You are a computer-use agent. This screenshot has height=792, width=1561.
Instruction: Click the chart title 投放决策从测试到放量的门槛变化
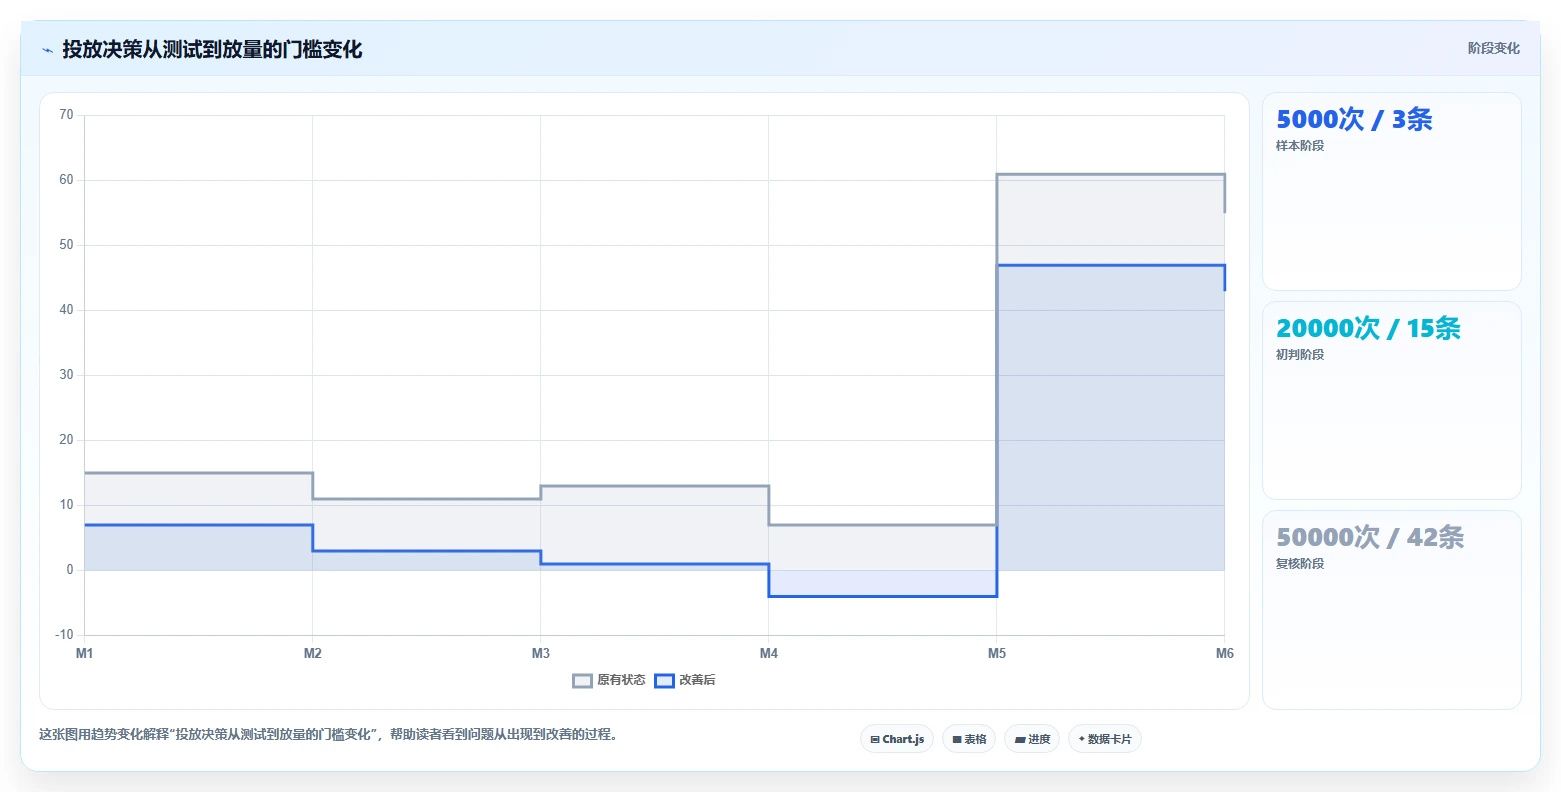pos(212,49)
